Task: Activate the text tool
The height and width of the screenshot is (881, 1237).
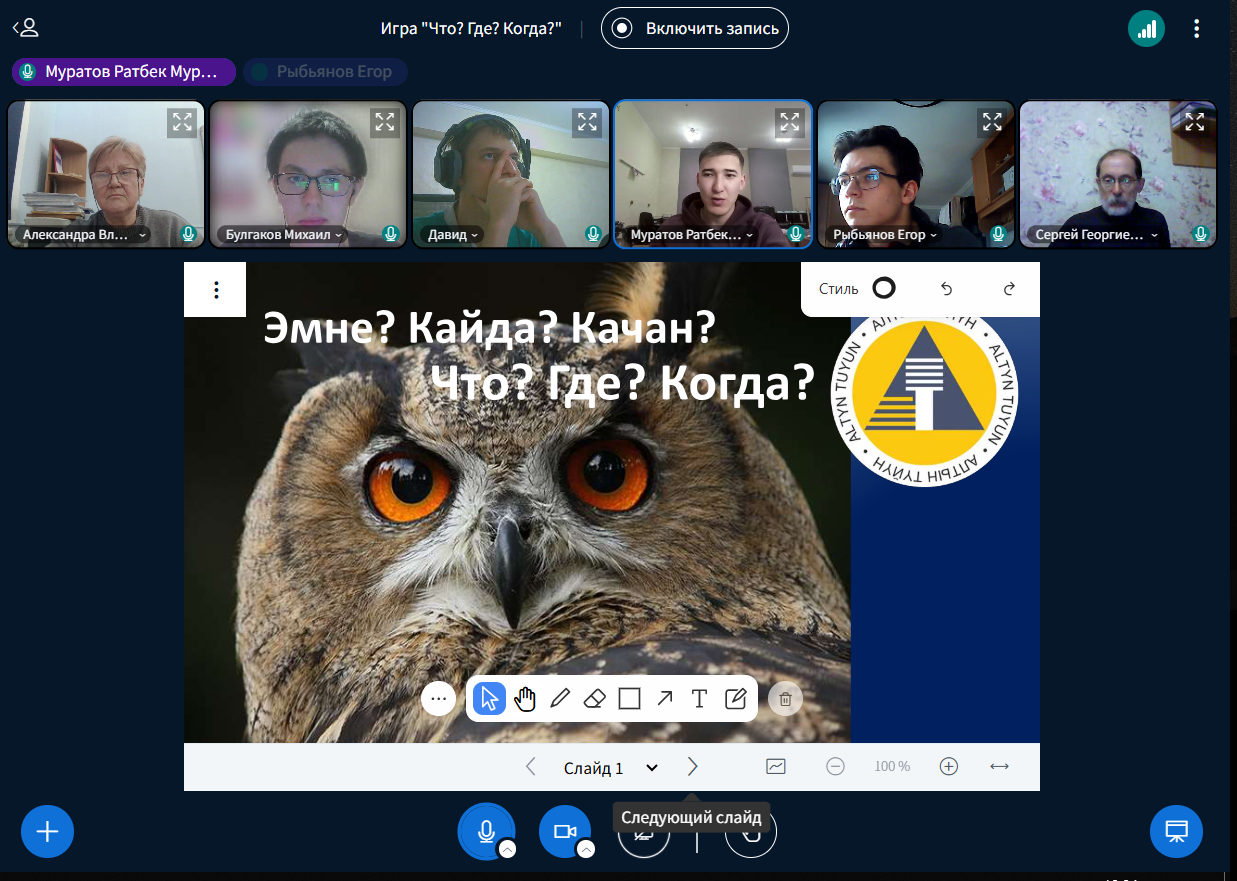Action: pyautogui.click(x=699, y=698)
